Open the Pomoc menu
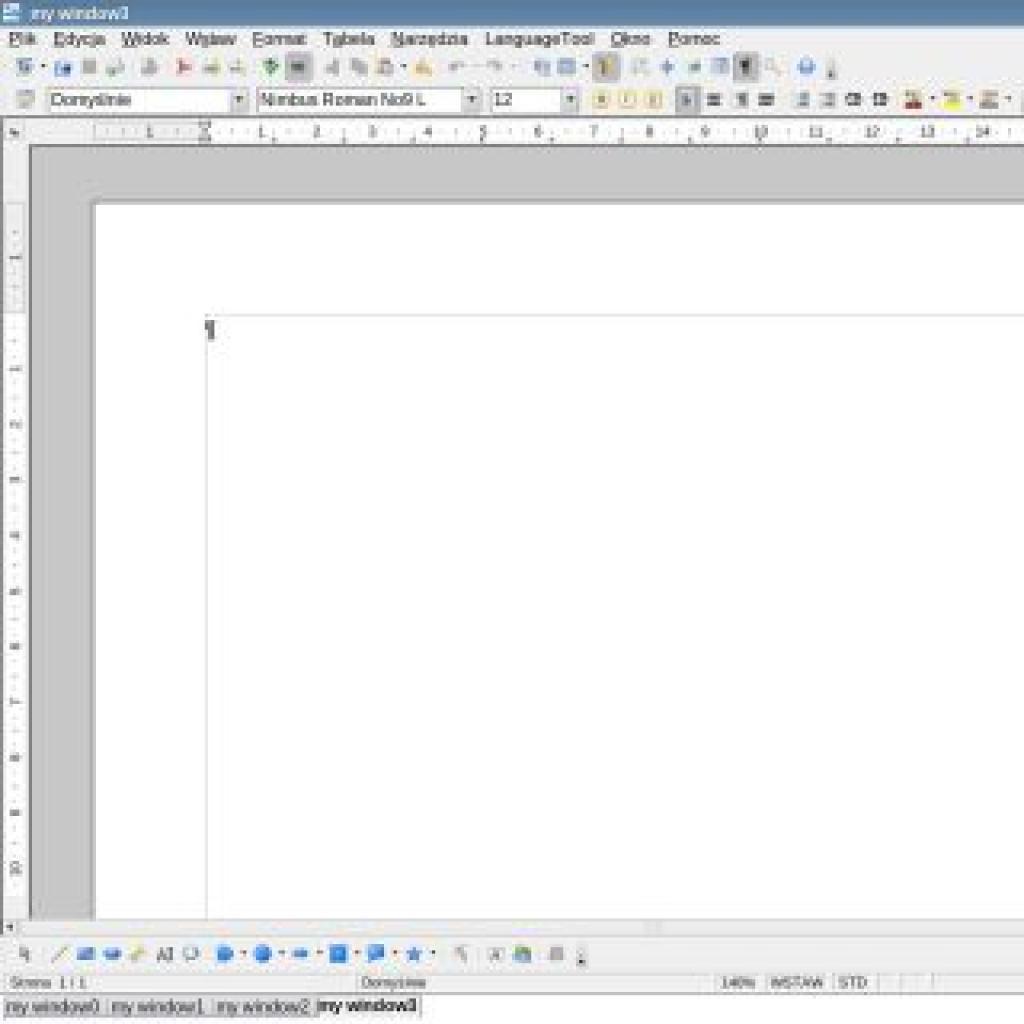The width and height of the screenshot is (1024, 1024). (694, 39)
